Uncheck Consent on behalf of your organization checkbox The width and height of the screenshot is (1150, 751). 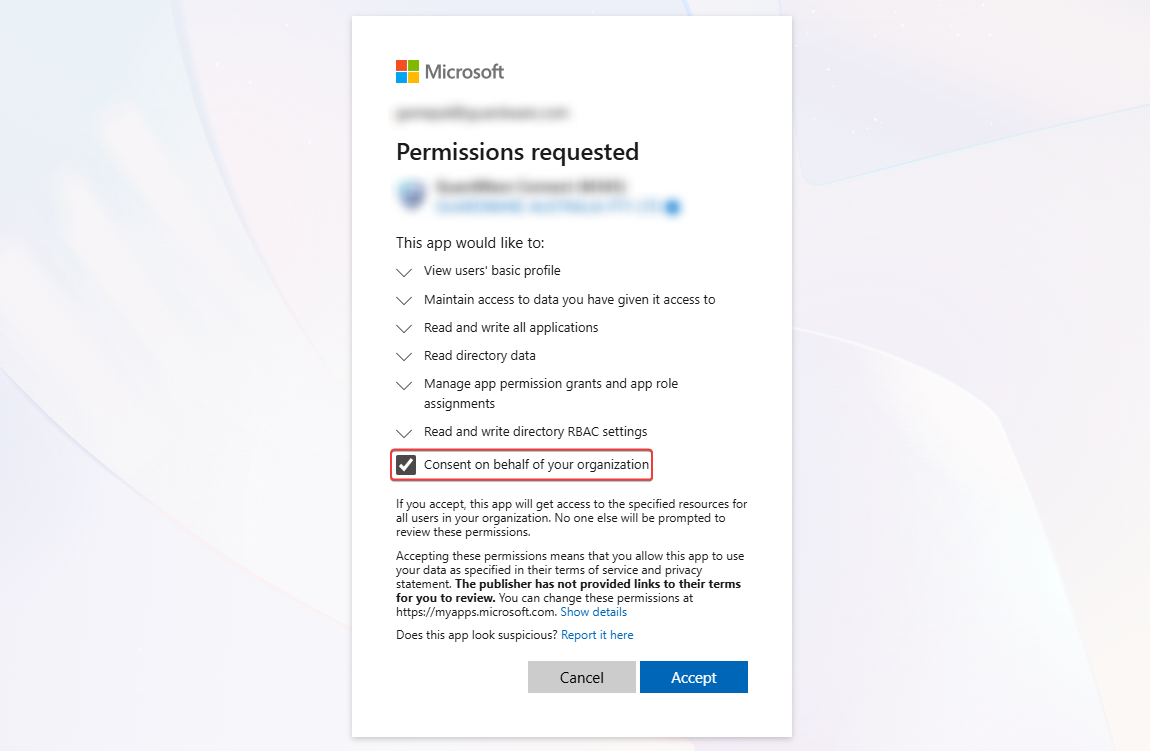coord(406,464)
